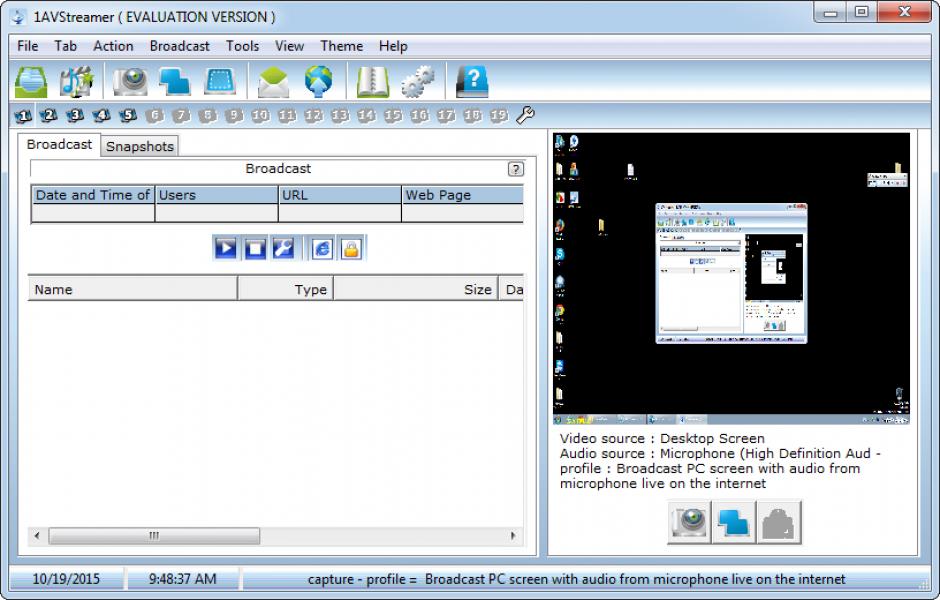Image resolution: width=940 pixels, height=600 pixels.
Task: Switch to the Snapshots tab
Action: [x=140, y=146]
